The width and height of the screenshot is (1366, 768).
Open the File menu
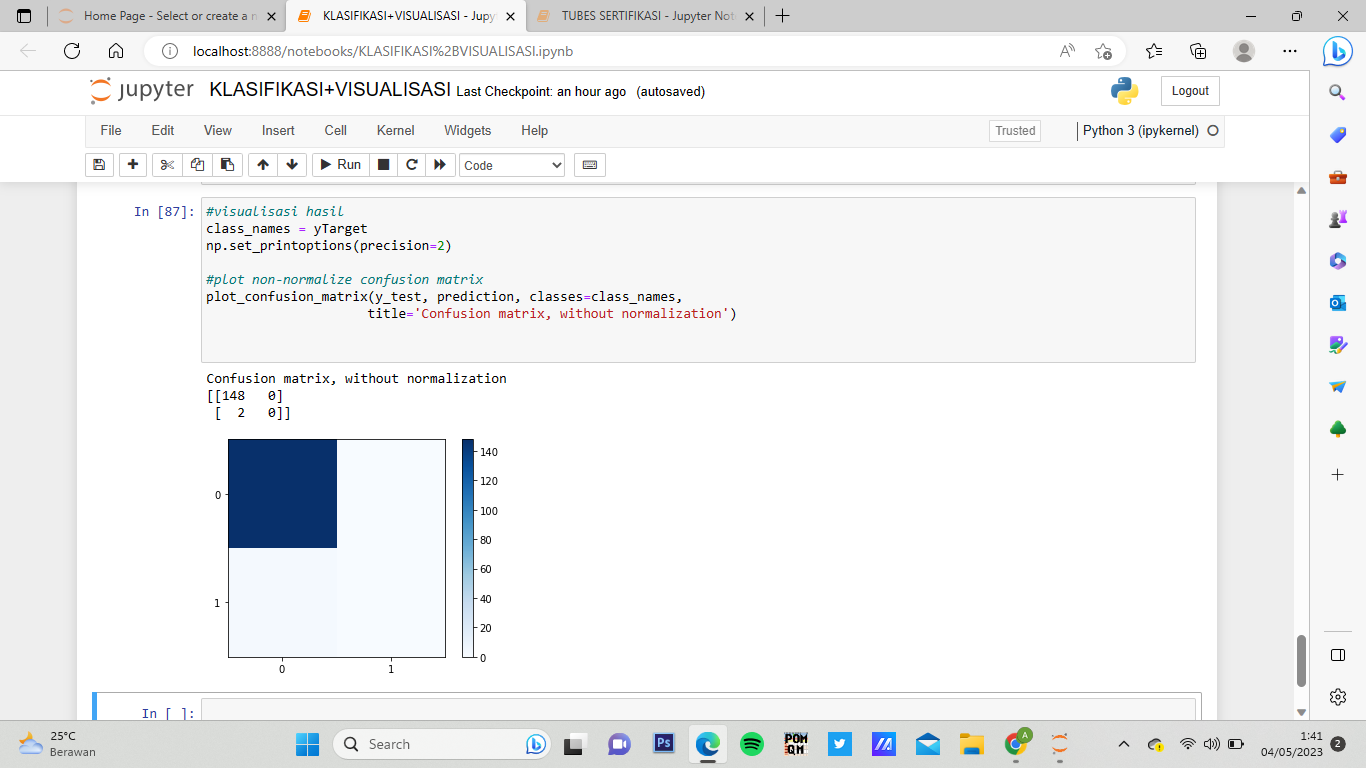tap(111, 130)
